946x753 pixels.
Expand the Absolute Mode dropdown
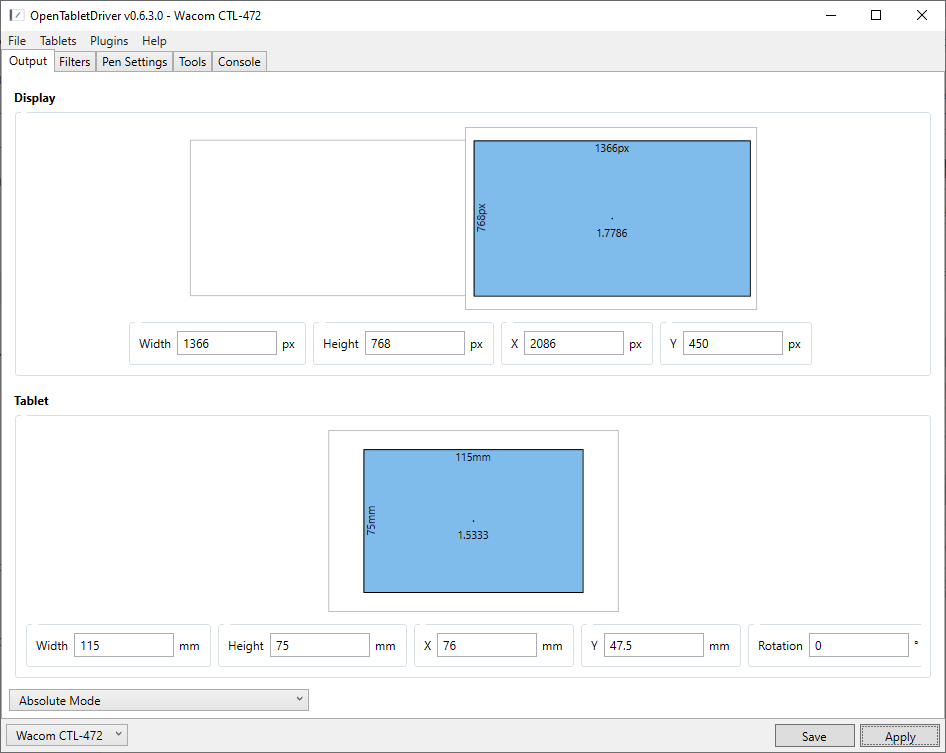pyautogui.click(x=158, y=700)
